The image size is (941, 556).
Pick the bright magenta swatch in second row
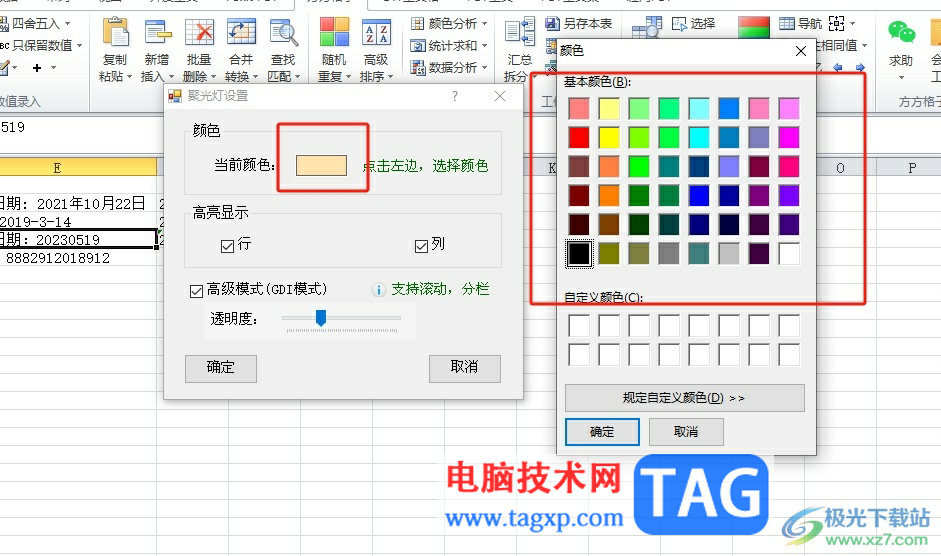tap(789, 137)
